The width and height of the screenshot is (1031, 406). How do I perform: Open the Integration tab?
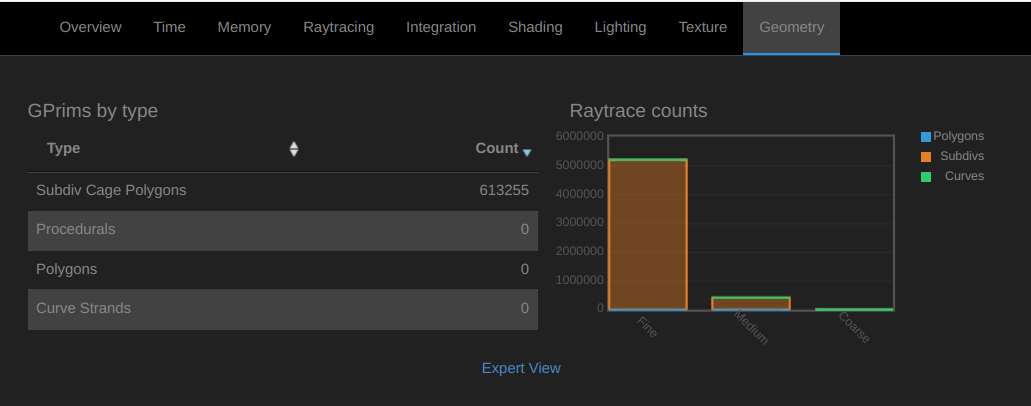pyautogui.click(x=441, y=28)
